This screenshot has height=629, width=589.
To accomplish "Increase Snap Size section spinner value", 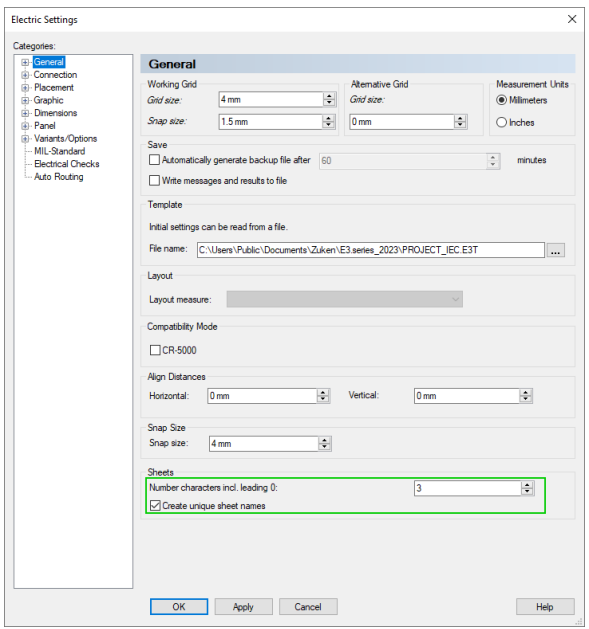I will tap(324, 440).
